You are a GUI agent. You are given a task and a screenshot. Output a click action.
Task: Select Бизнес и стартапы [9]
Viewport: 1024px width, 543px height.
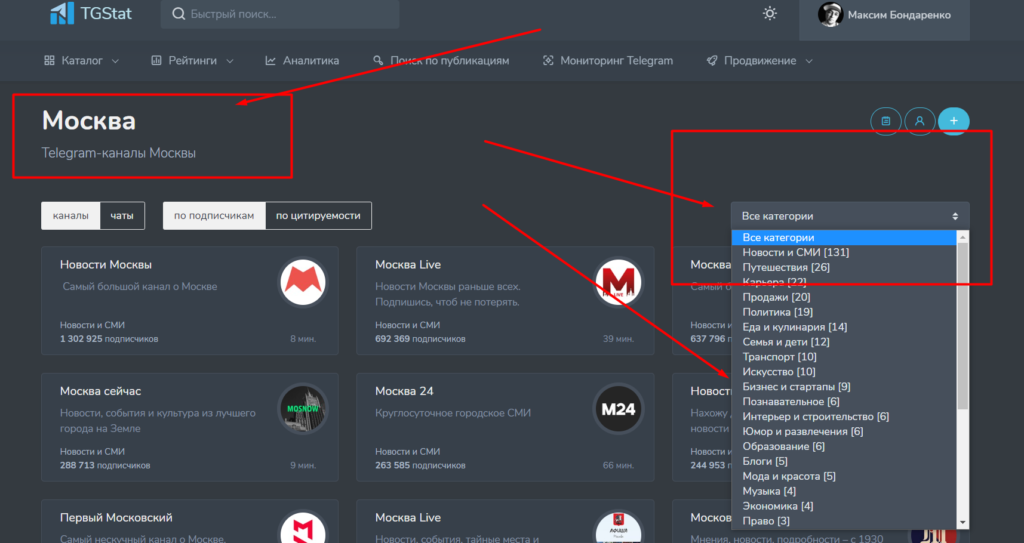pos(844,387)
